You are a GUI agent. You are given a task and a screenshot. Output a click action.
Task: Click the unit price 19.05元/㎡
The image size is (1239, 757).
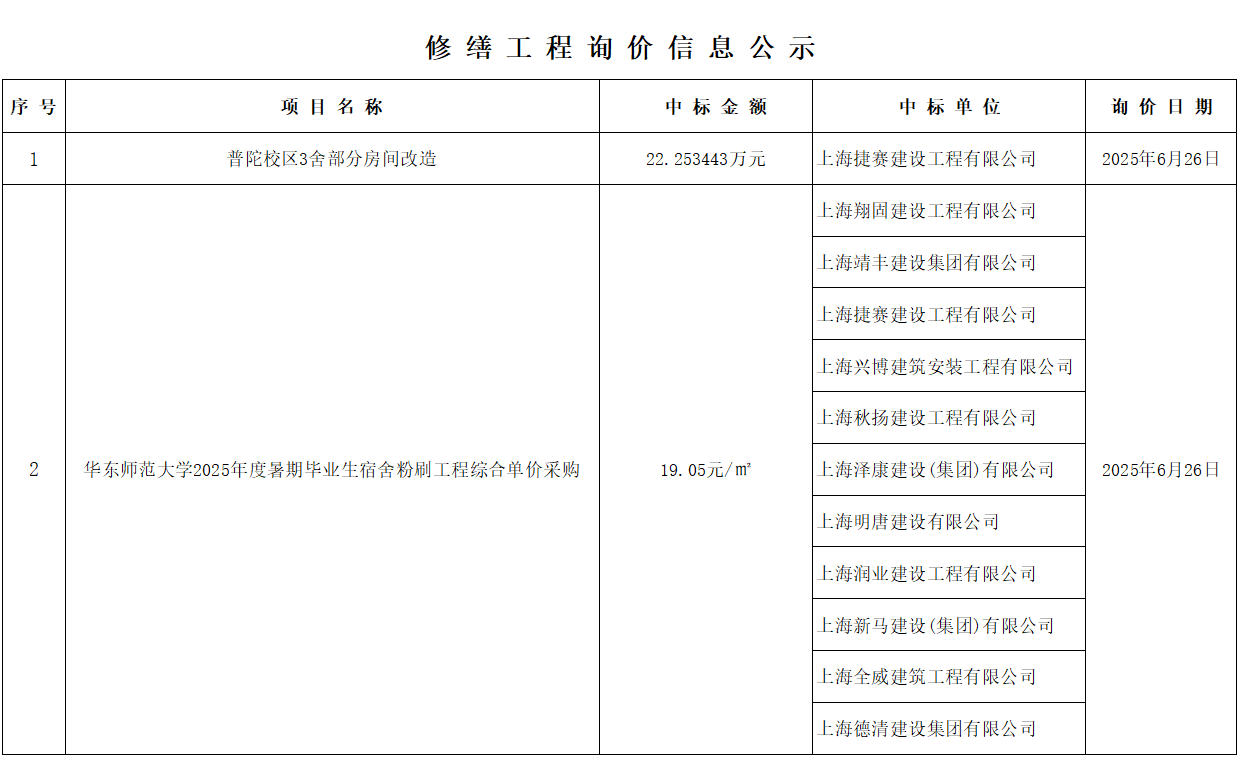click(x=706, y=469)
